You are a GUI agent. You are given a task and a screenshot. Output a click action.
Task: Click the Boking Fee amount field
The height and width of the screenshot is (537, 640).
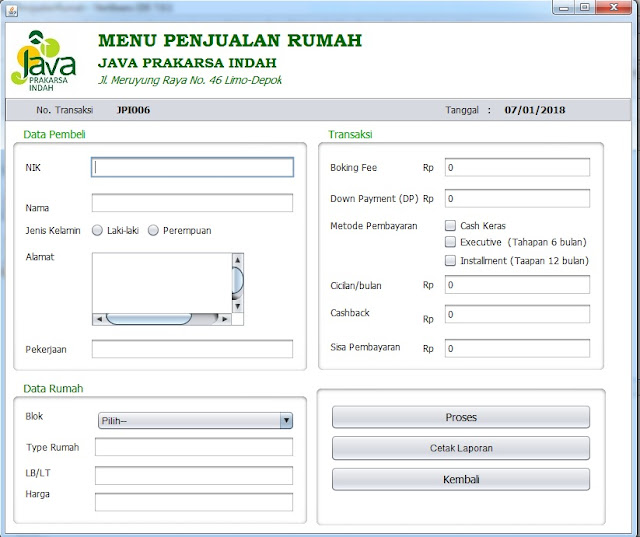[517, 167]
